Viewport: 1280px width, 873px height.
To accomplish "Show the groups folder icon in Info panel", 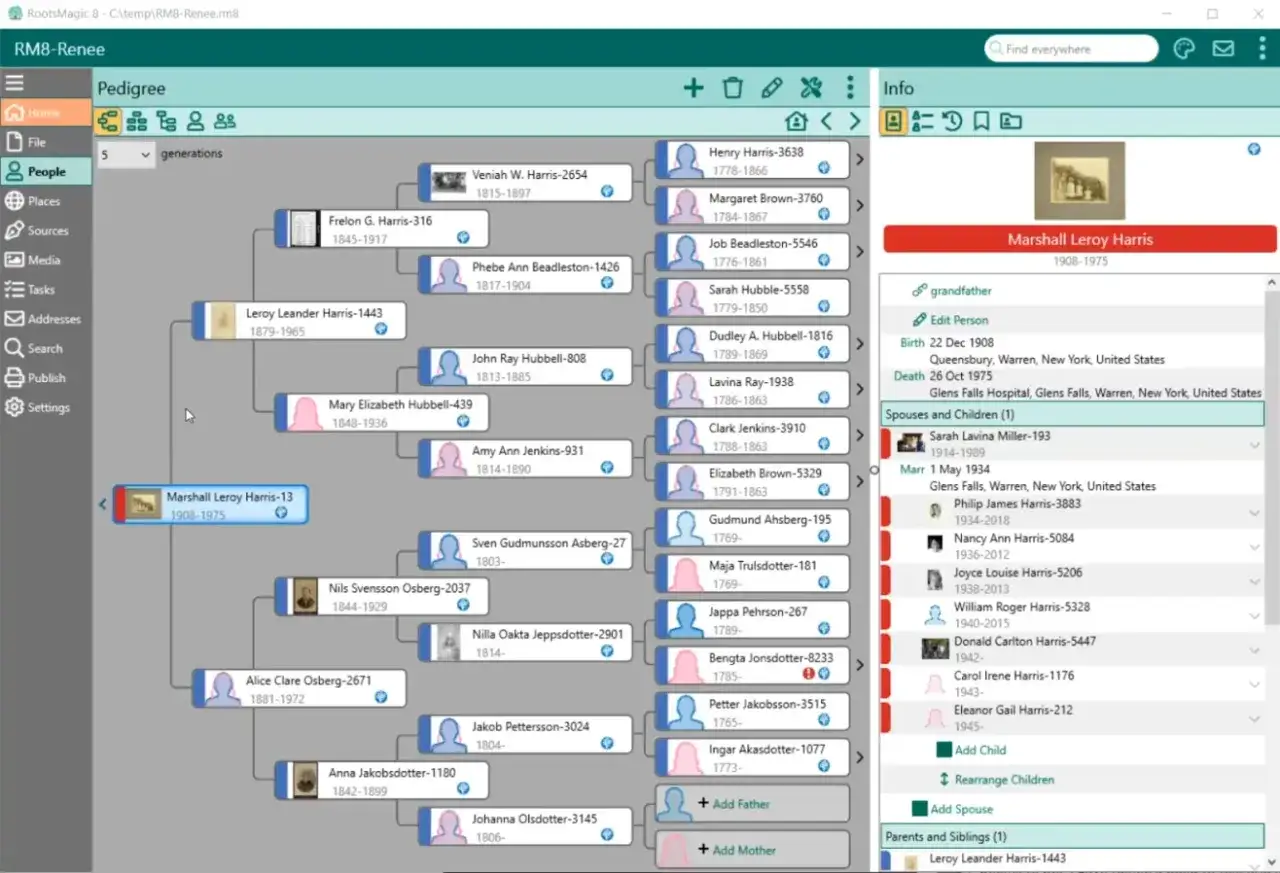I will (1011, 121).
